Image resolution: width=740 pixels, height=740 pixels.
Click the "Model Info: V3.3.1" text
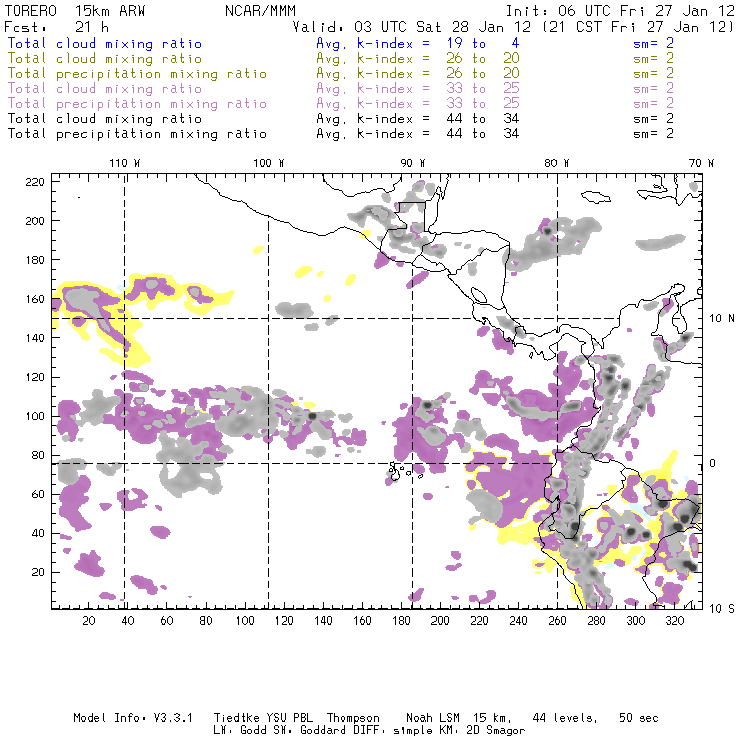pos(133,718)
